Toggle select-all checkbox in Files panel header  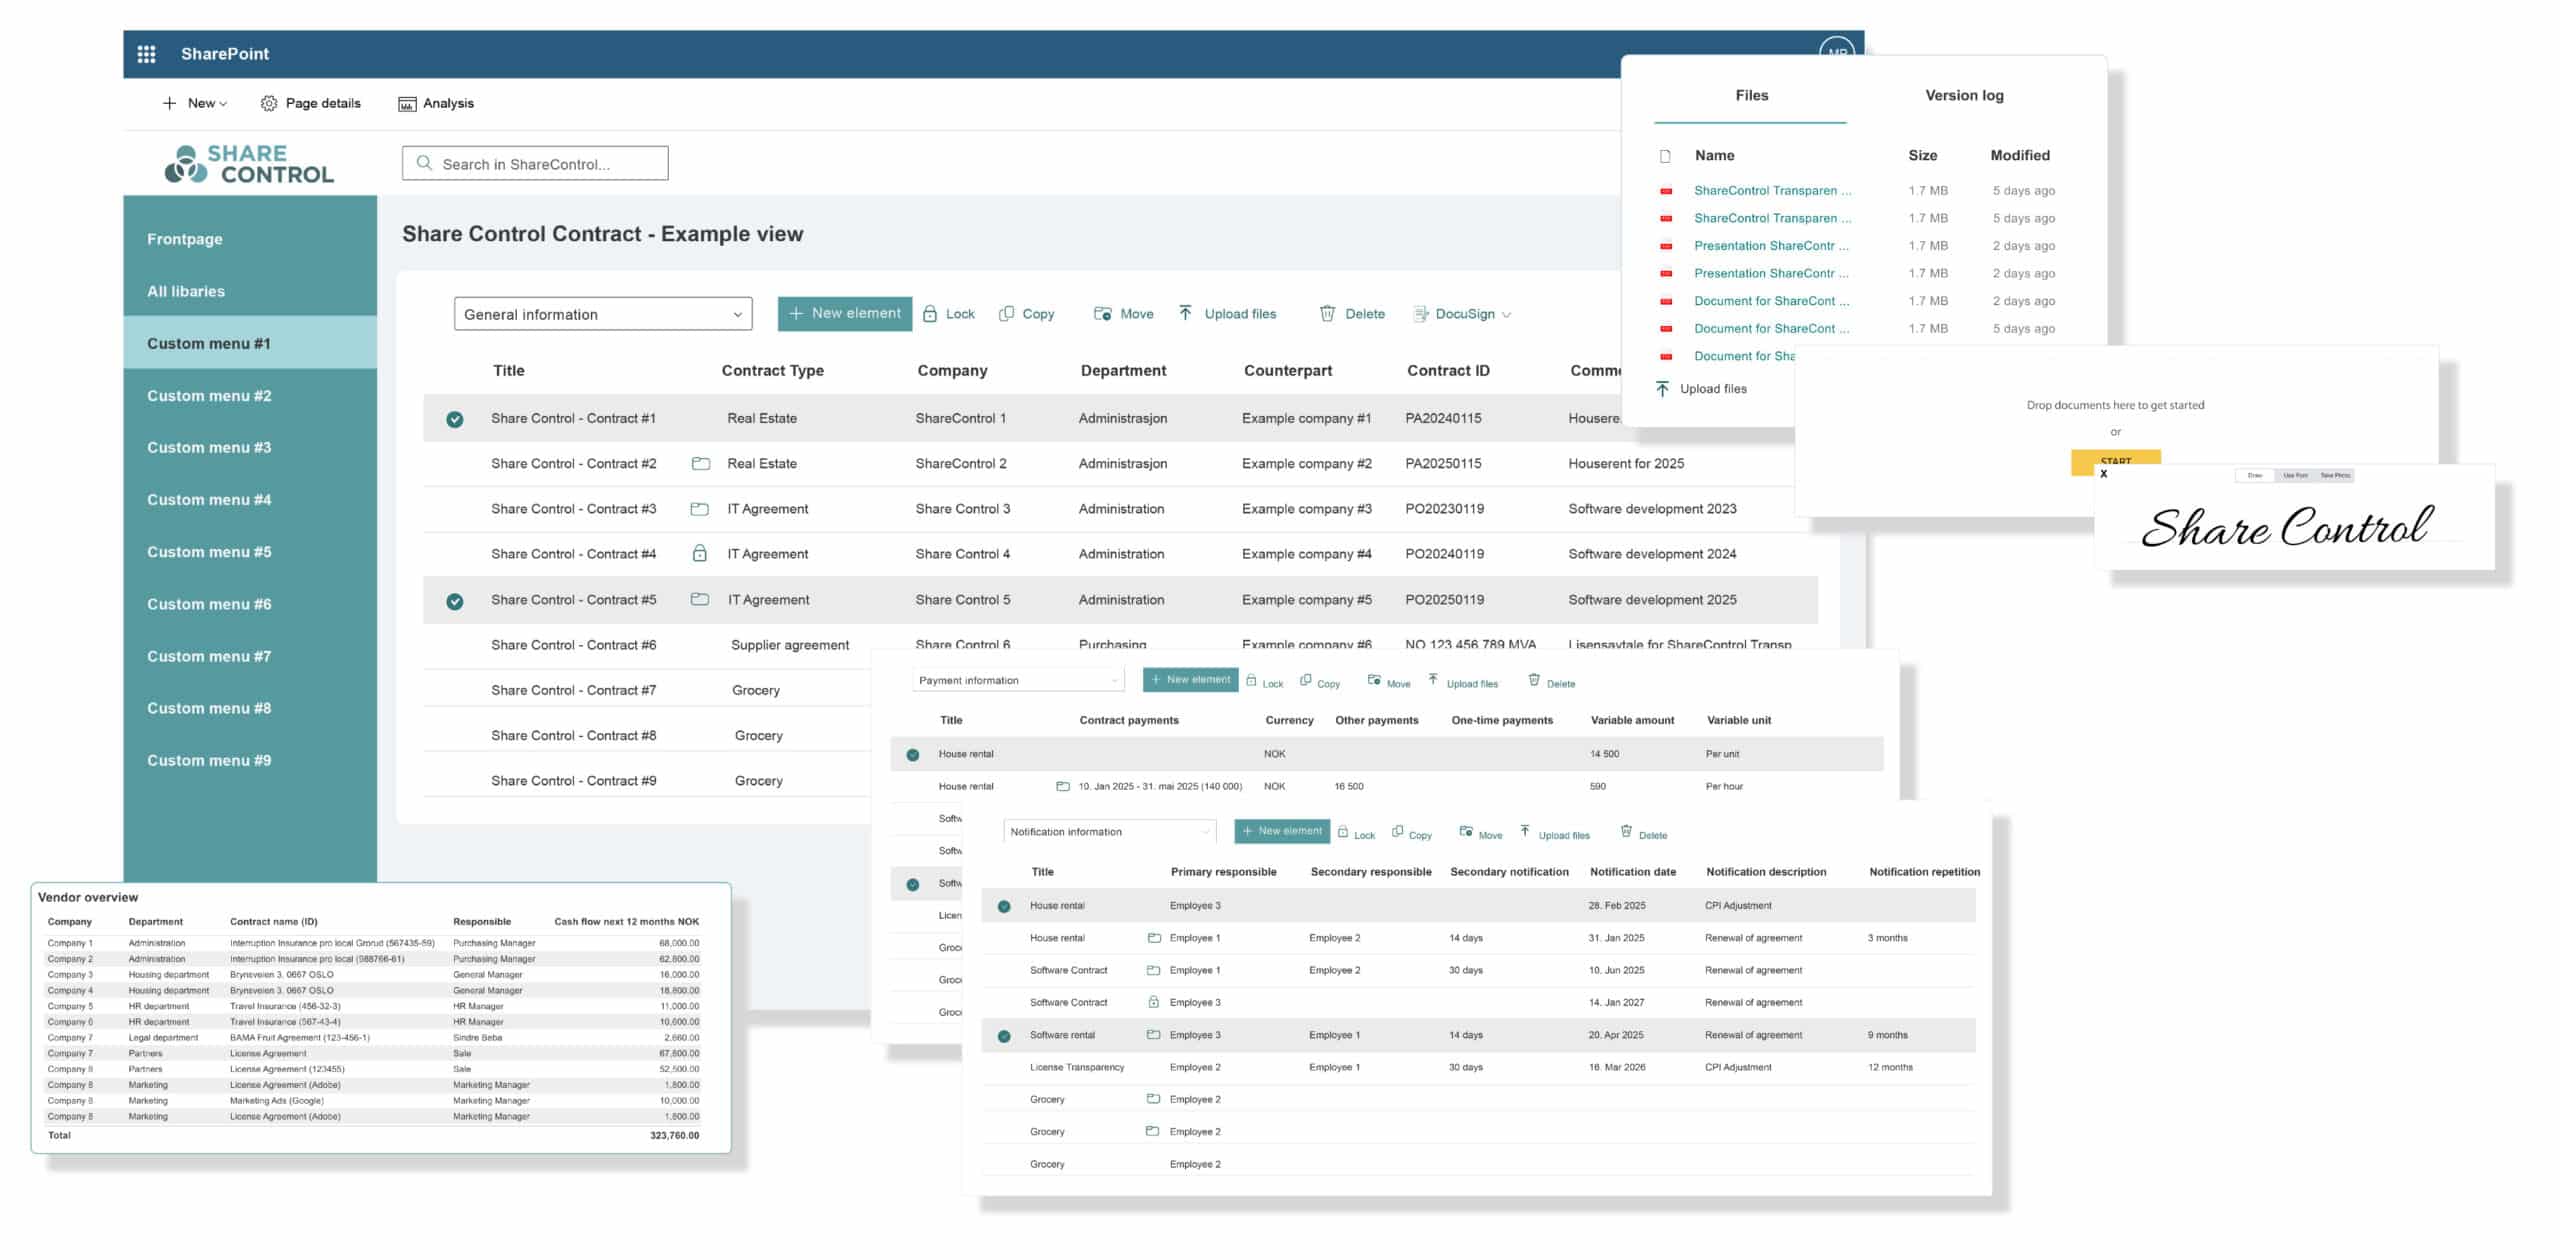(x=1665, y=156)
